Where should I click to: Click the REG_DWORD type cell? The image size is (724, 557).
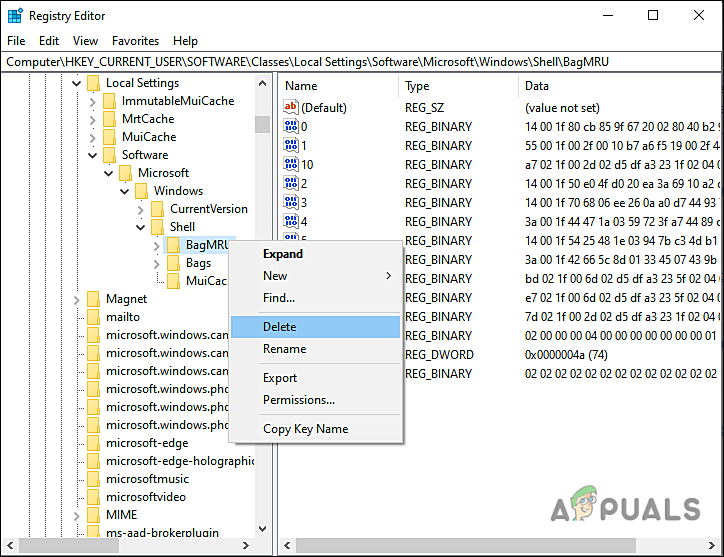pos(439,355)
